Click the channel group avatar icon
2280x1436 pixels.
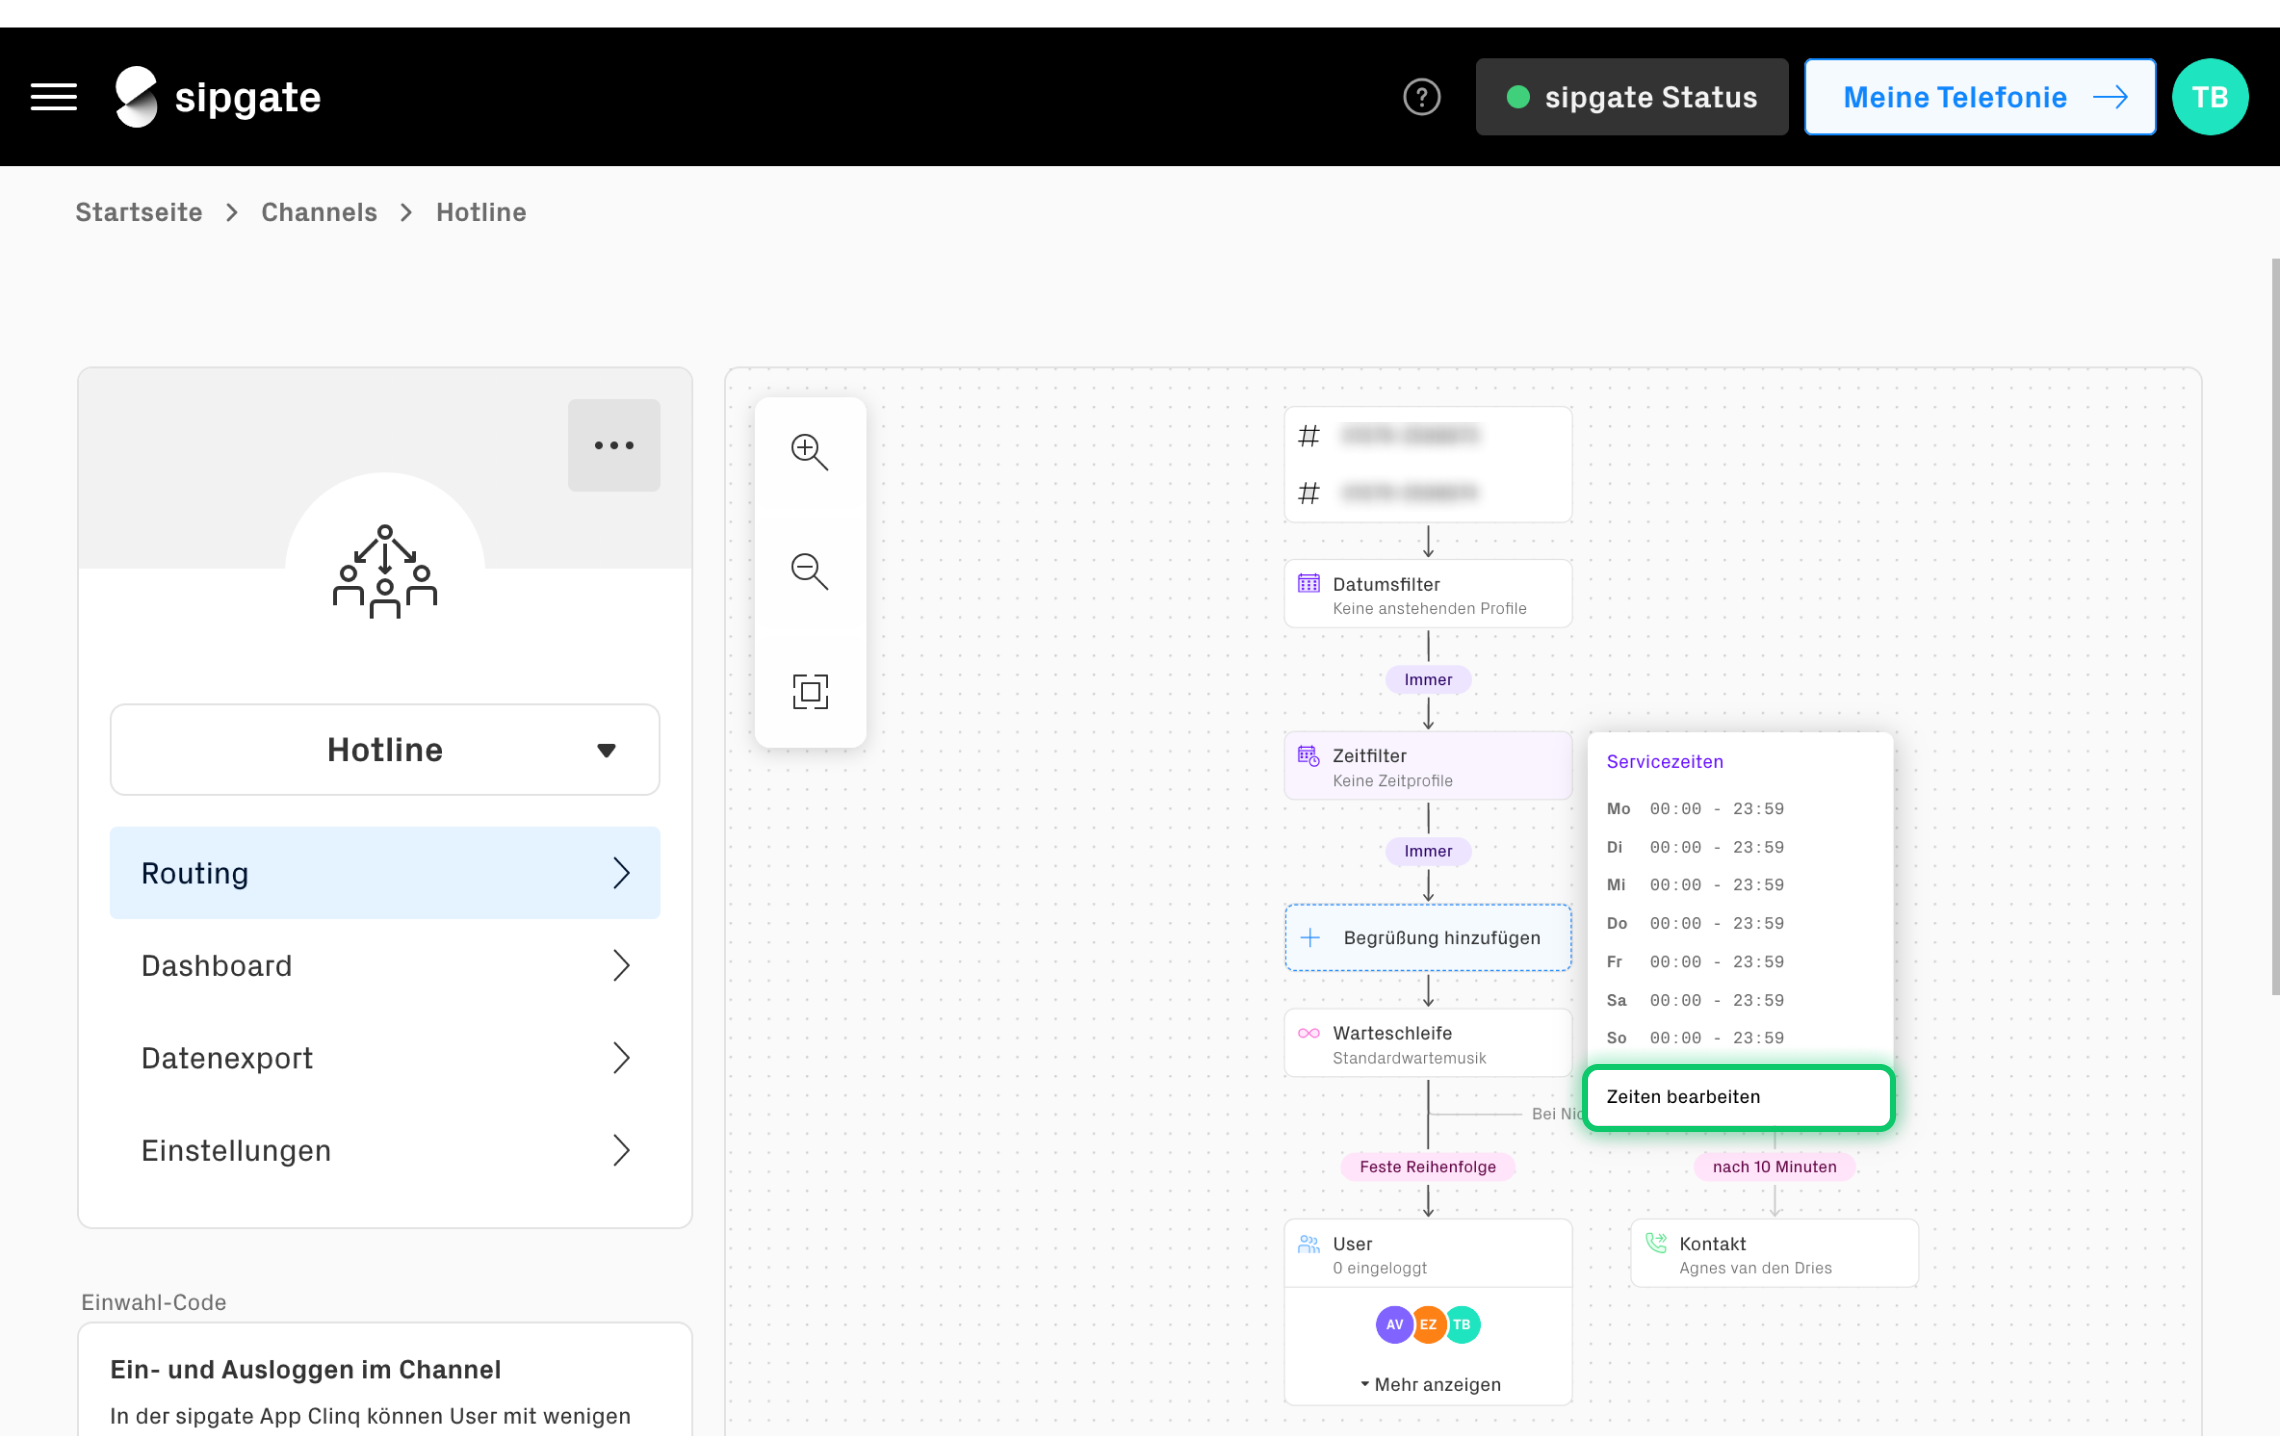(385, 571)
